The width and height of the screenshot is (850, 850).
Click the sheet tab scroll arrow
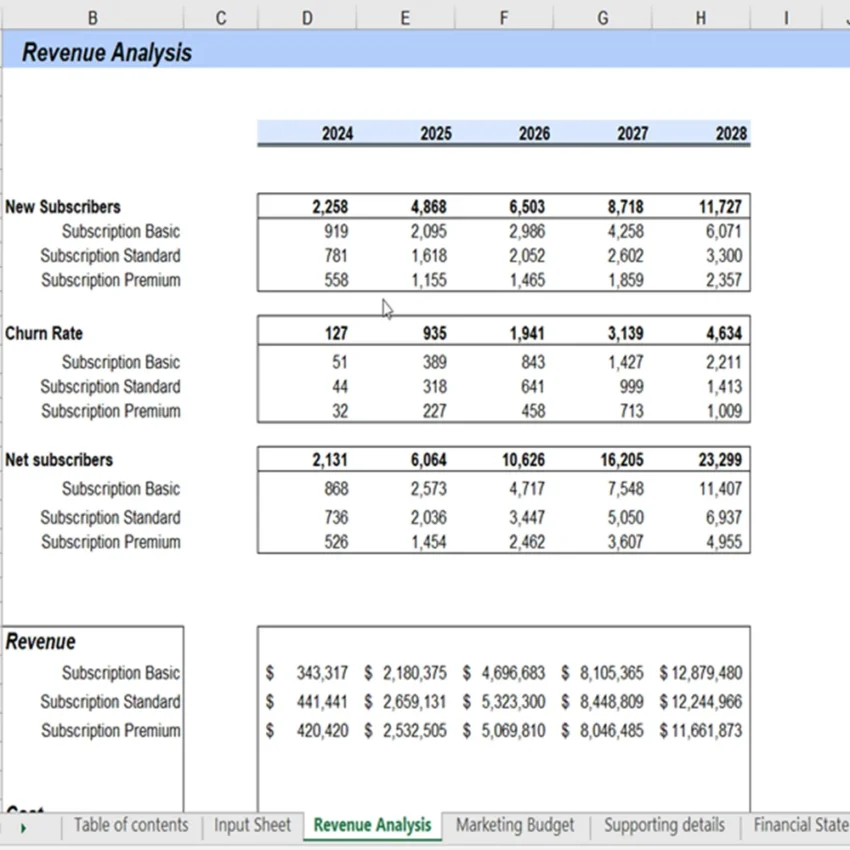pos(23,828)
